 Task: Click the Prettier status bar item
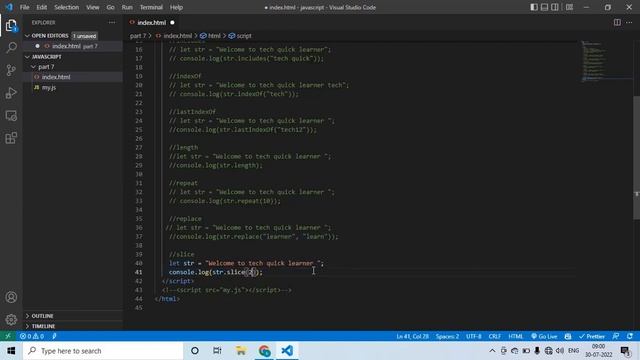coord(592,336)
